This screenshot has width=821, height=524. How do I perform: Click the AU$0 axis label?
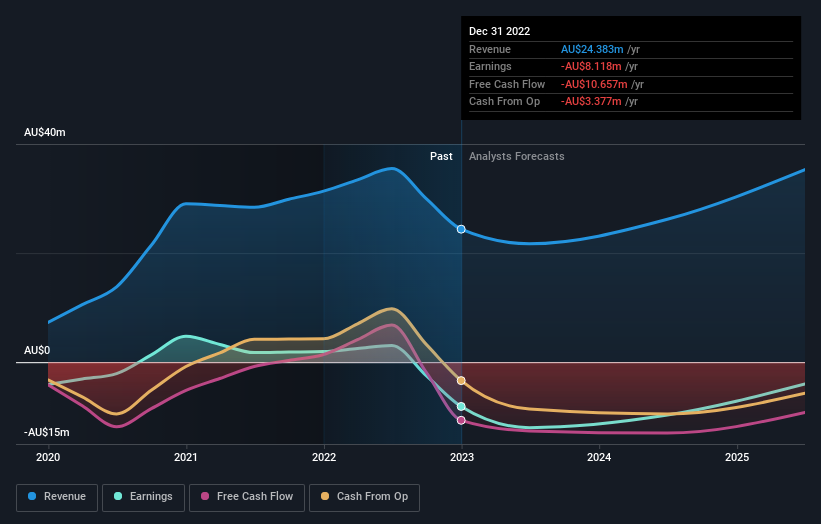[37, 350]
